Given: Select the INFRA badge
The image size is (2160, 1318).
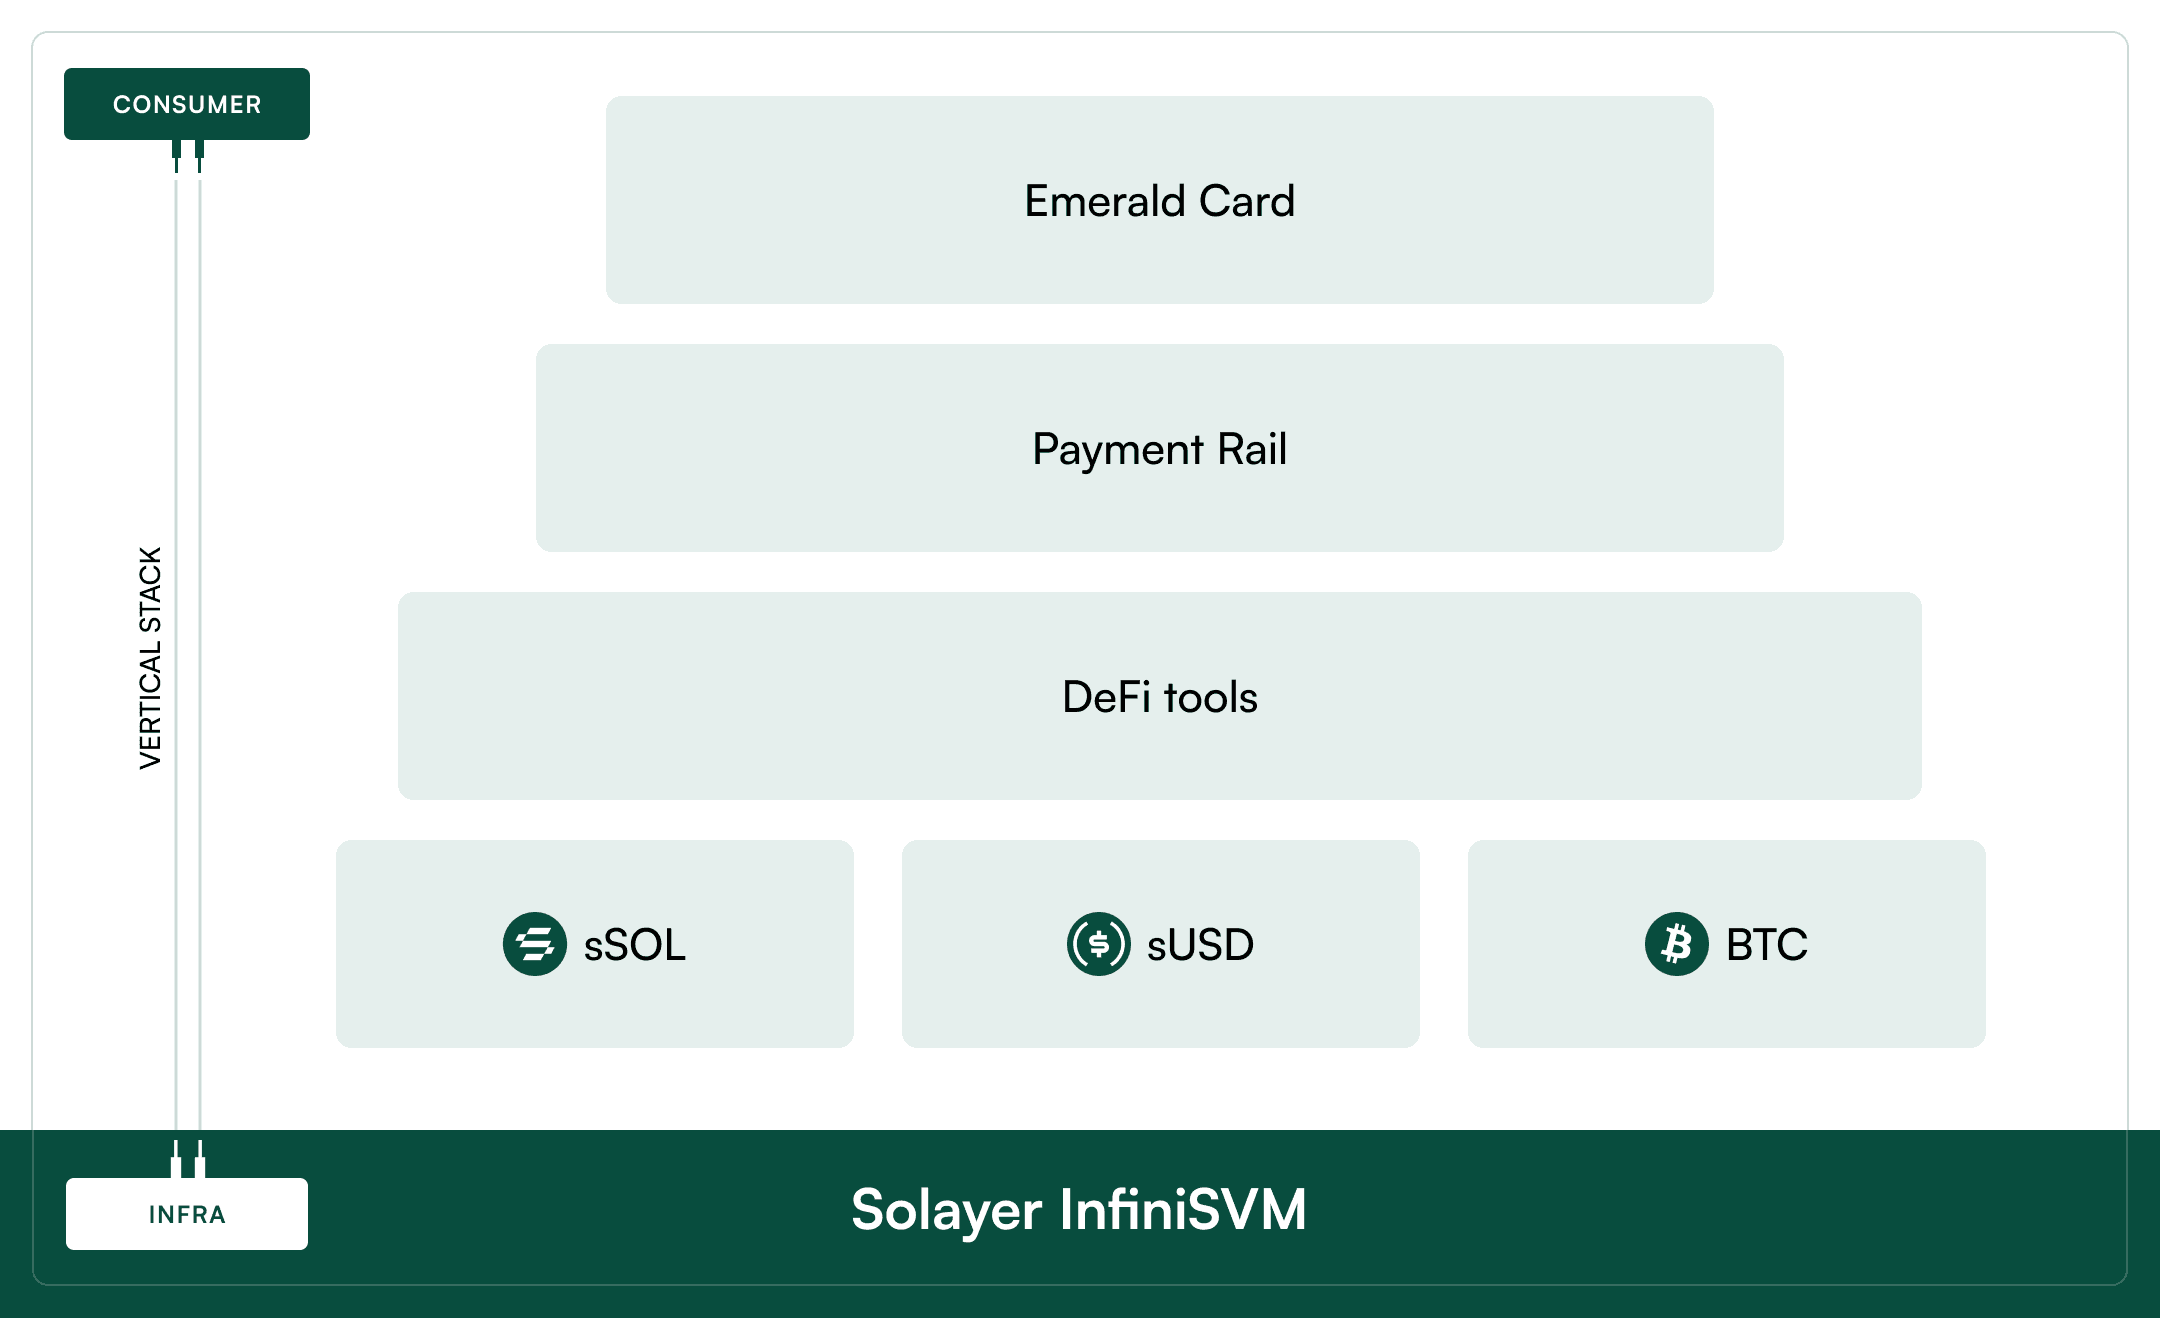Looking at the screenshot, I should point(187,1214).
